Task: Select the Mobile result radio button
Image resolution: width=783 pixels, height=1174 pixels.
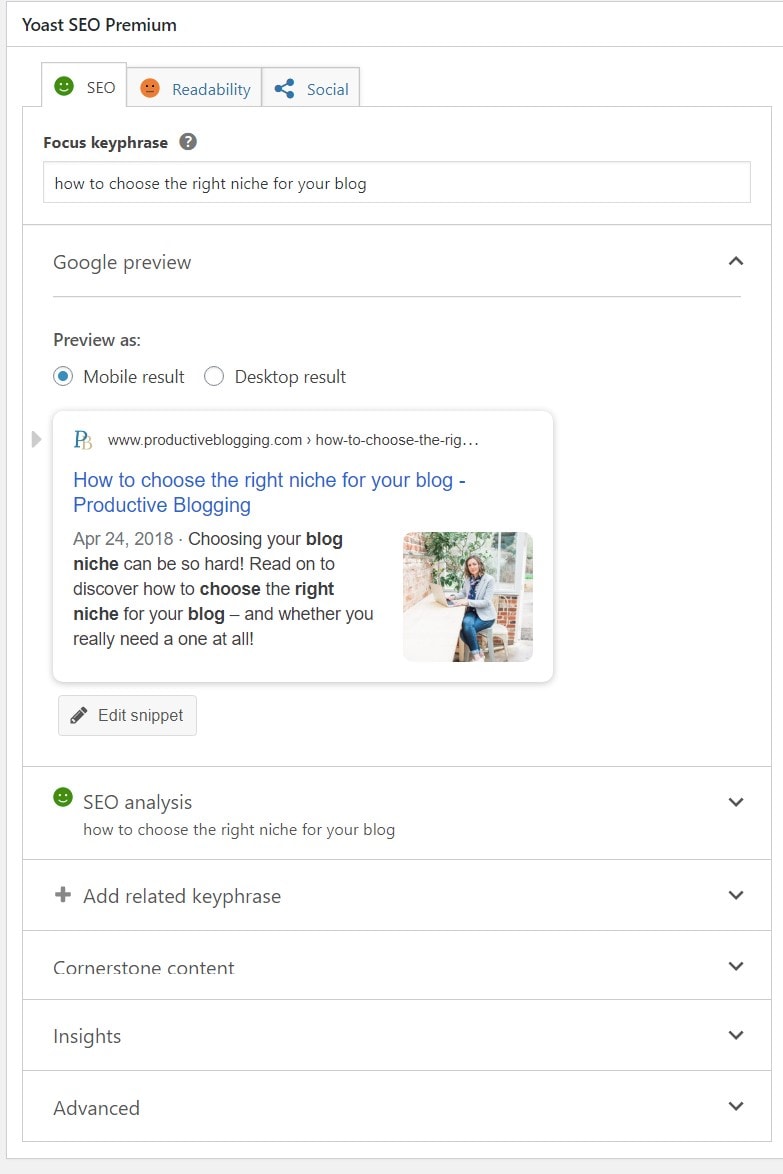Action: tap(64, 376)
